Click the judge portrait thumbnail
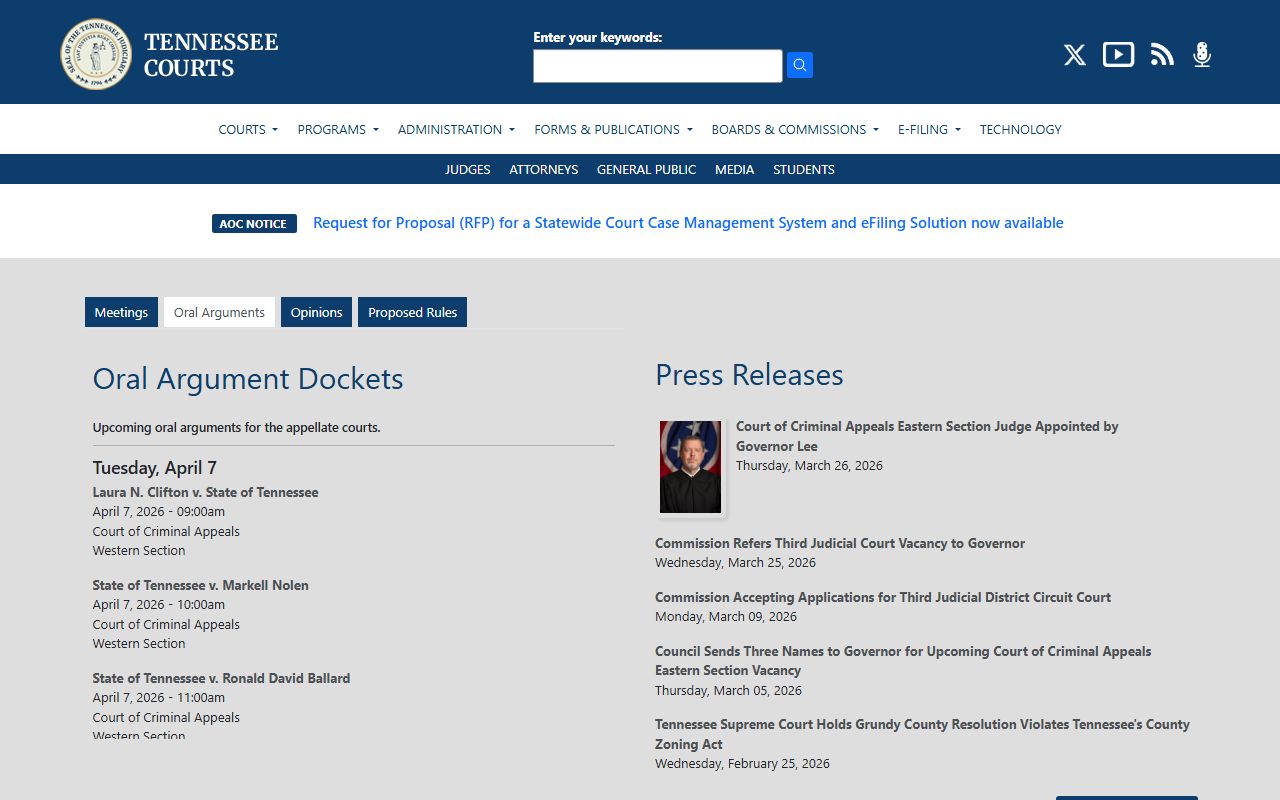This screenshot has width=1280, height=800. (690, 467)
